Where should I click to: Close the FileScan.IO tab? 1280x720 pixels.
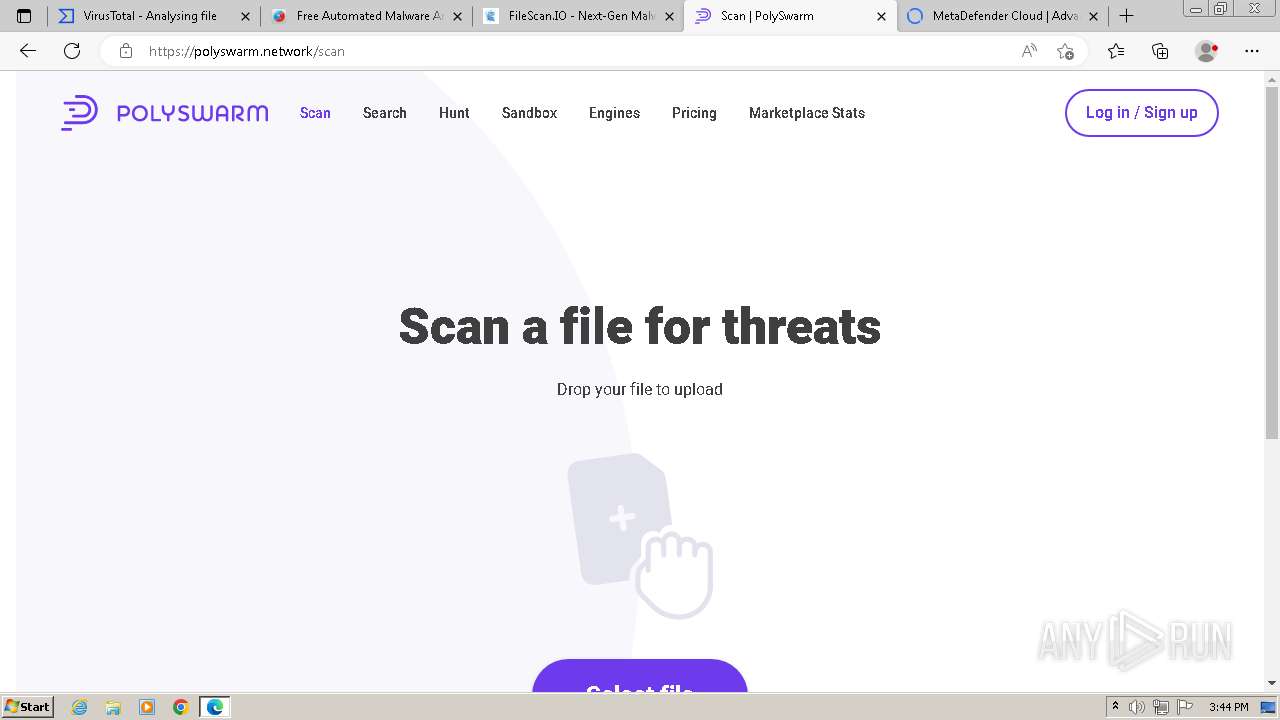pyautogui.click(x=669, y=16)
